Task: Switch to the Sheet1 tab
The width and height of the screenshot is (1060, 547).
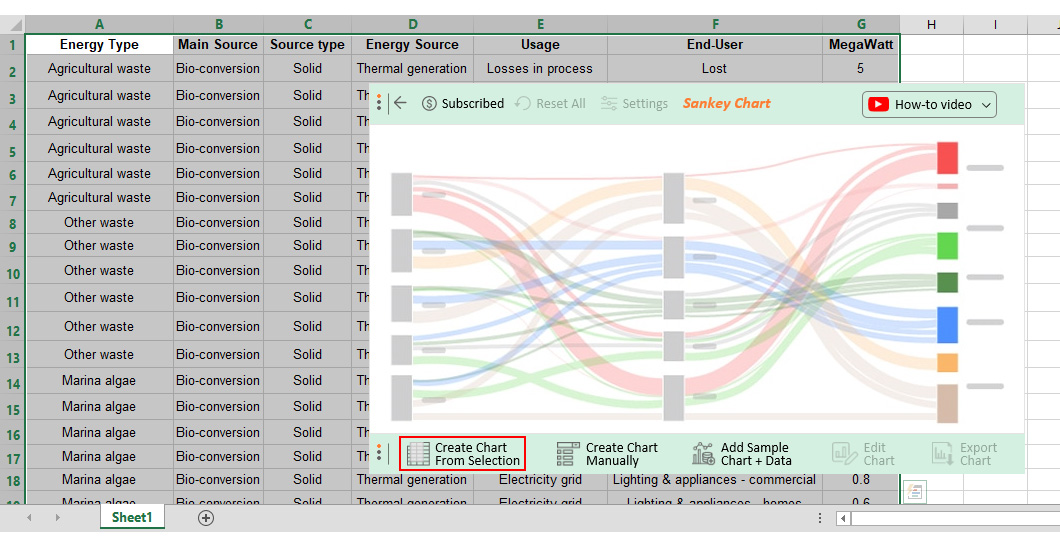Action: [132, 517]
